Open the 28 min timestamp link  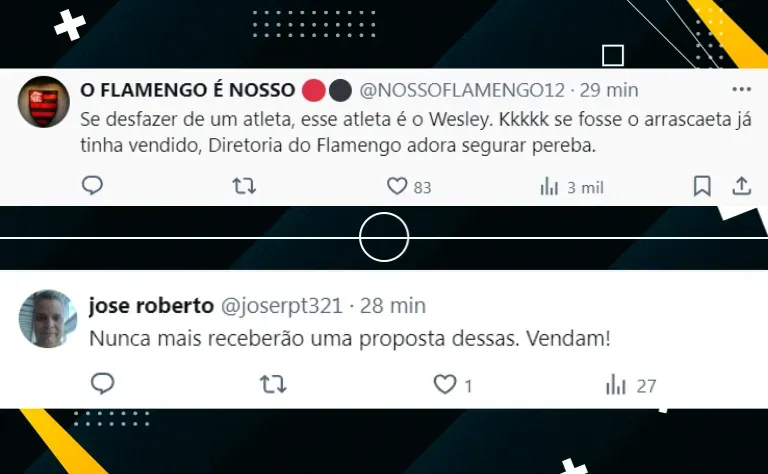(393, 306)
